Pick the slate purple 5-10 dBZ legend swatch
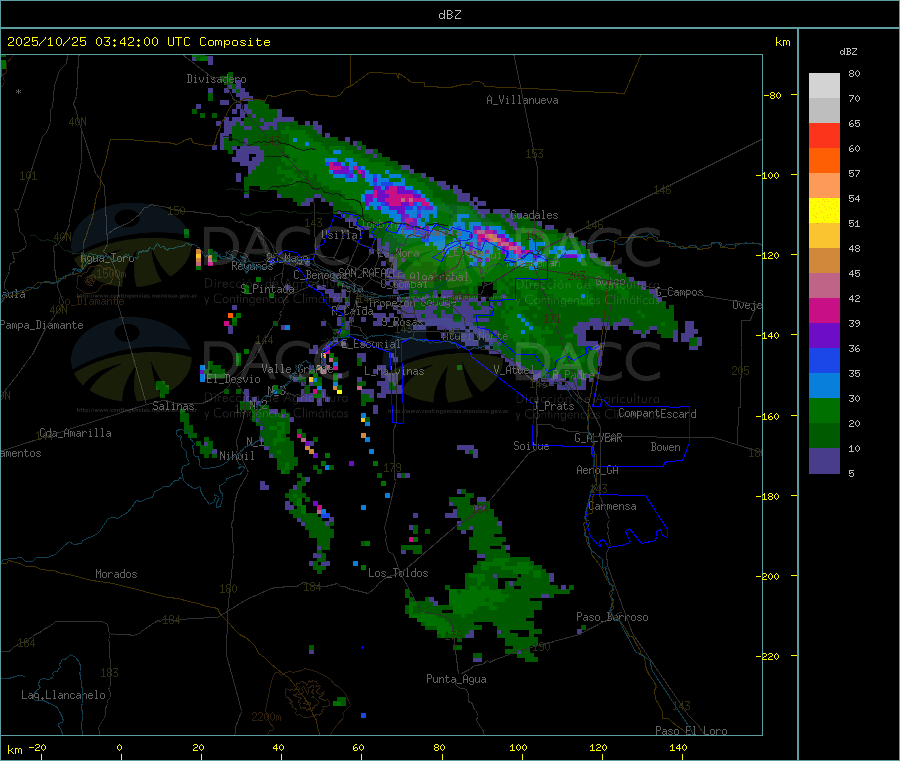 pos(824,461)
